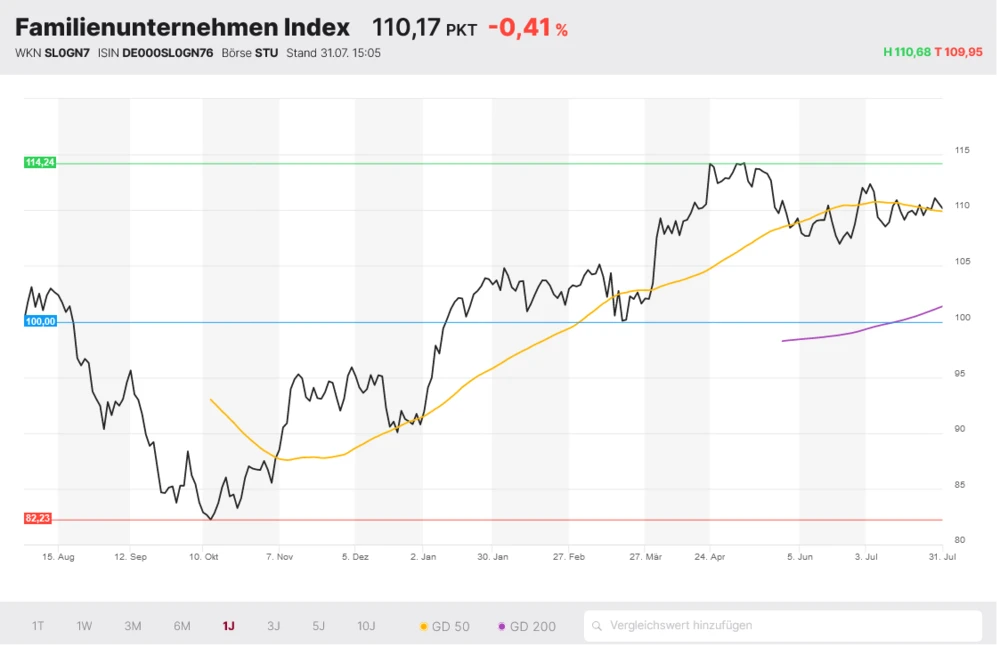Screen dimensions: 1000x647
Task: Select the 1J time range
Action: point(228,627)
